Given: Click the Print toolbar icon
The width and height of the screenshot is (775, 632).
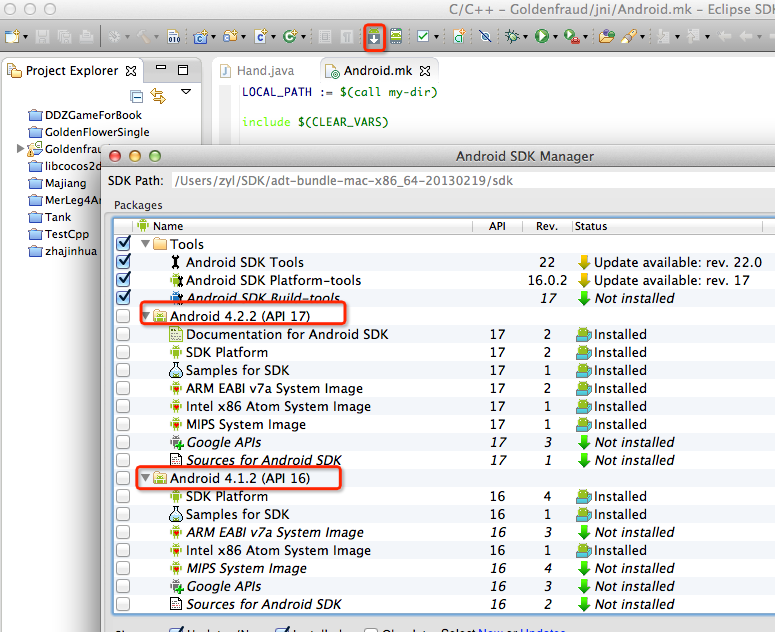Looking at the screenshot, I should (86, 37).
